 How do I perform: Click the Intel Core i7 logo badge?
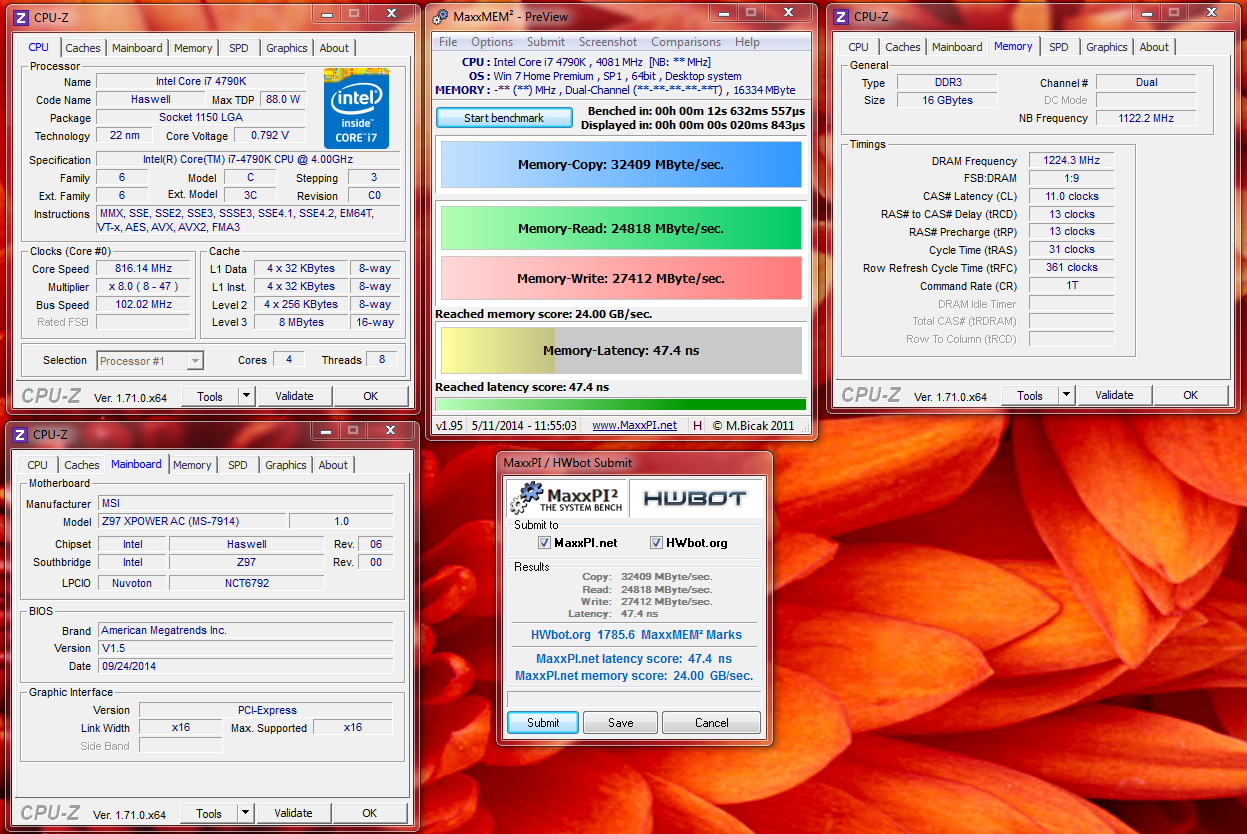coord(356,109)
